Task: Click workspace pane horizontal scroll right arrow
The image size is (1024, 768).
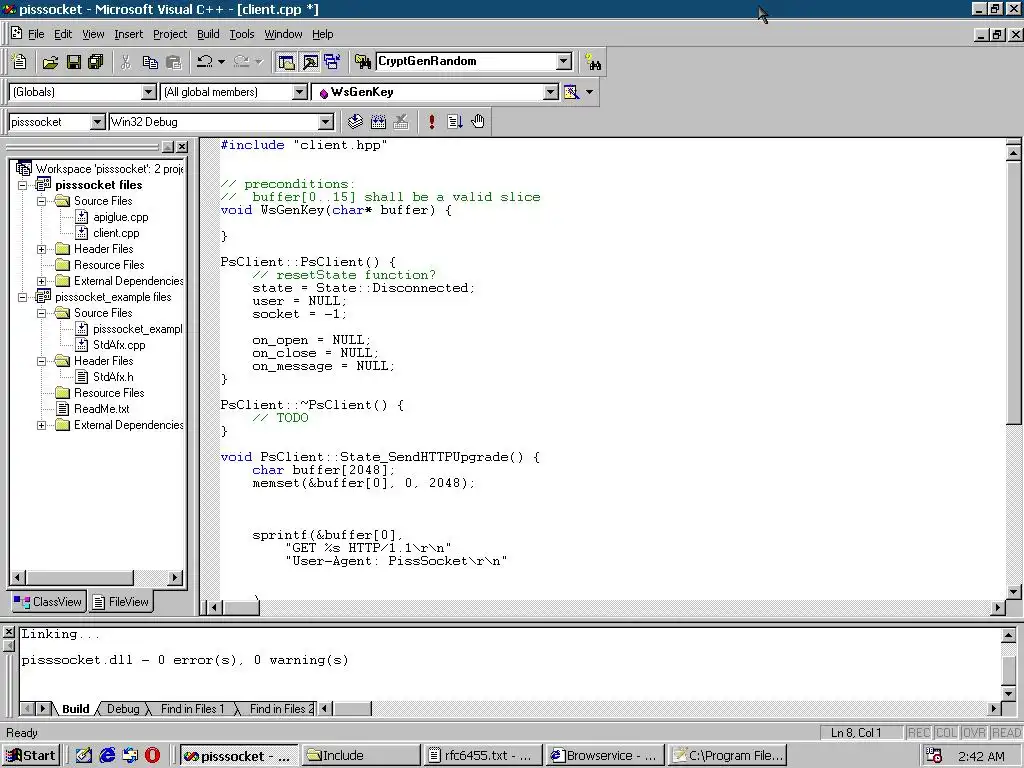Action: click(x=174, y=577)
